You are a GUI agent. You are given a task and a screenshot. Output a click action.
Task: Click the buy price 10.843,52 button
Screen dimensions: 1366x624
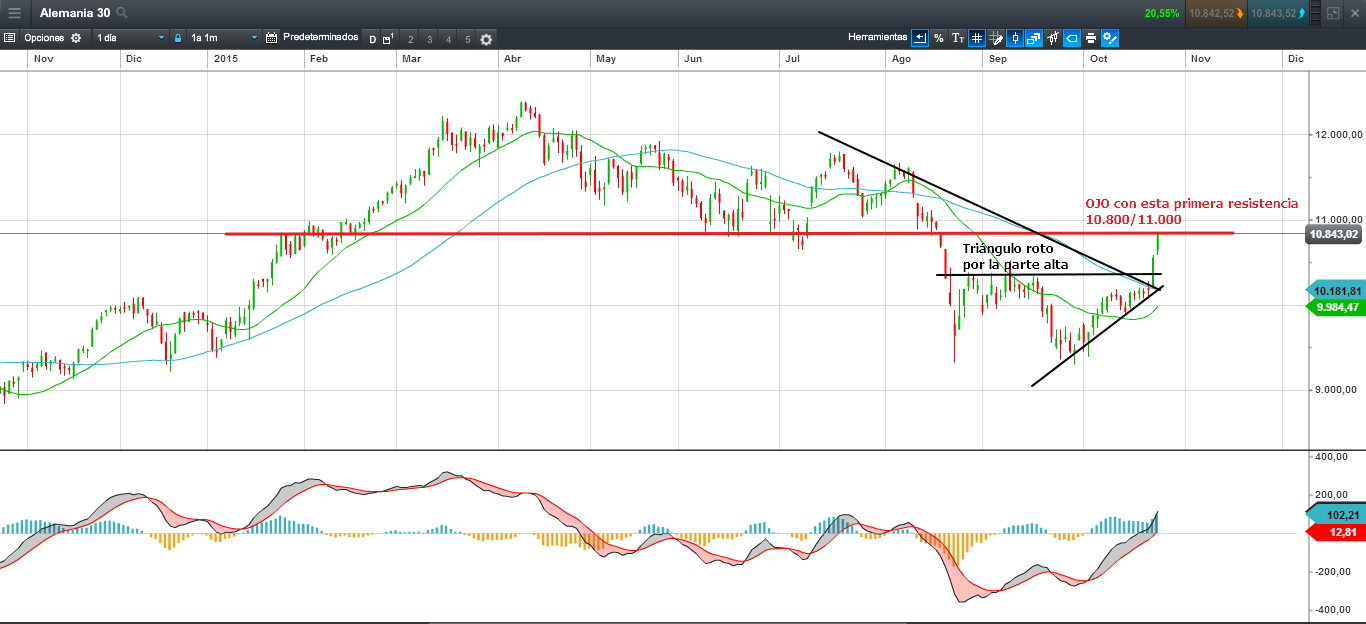(x=1279, y=13)
